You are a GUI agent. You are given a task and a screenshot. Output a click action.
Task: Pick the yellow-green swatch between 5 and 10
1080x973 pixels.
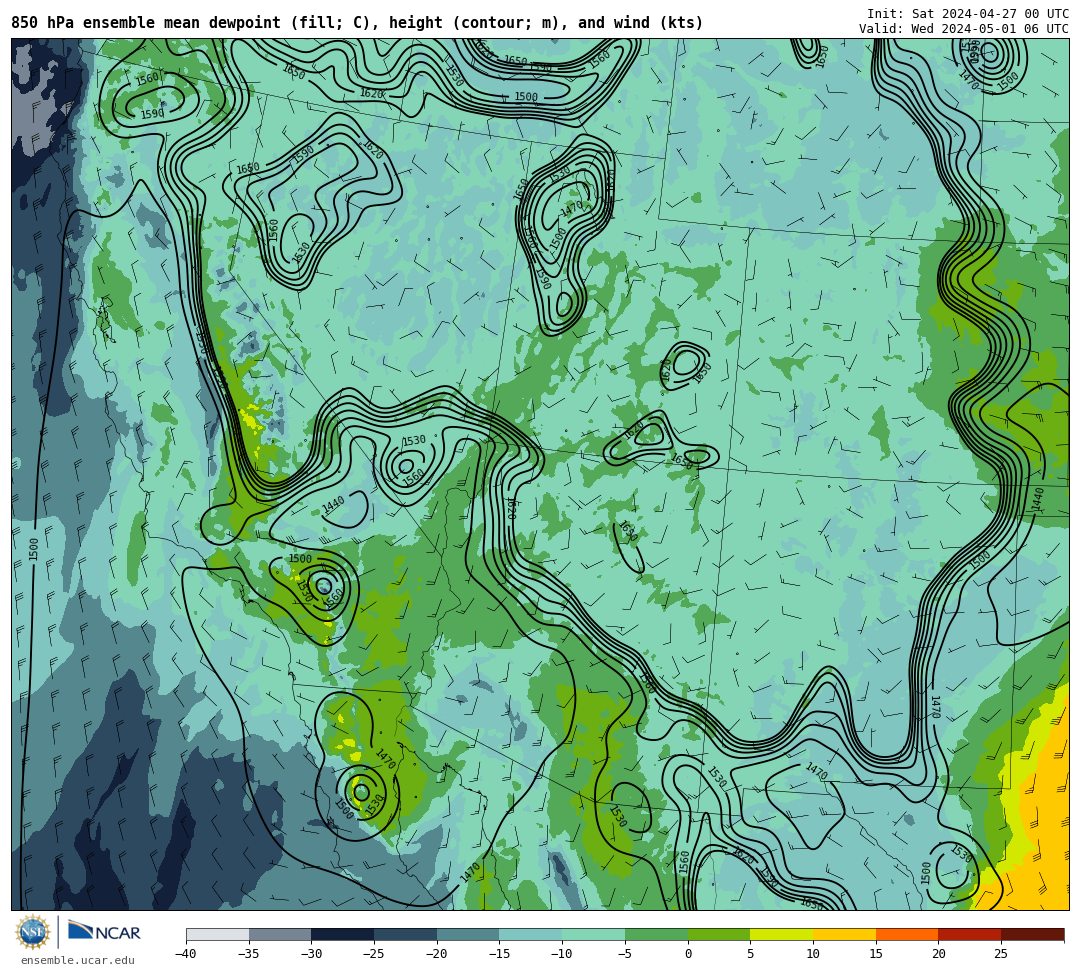pyautogui.click(x=782, y=934)
